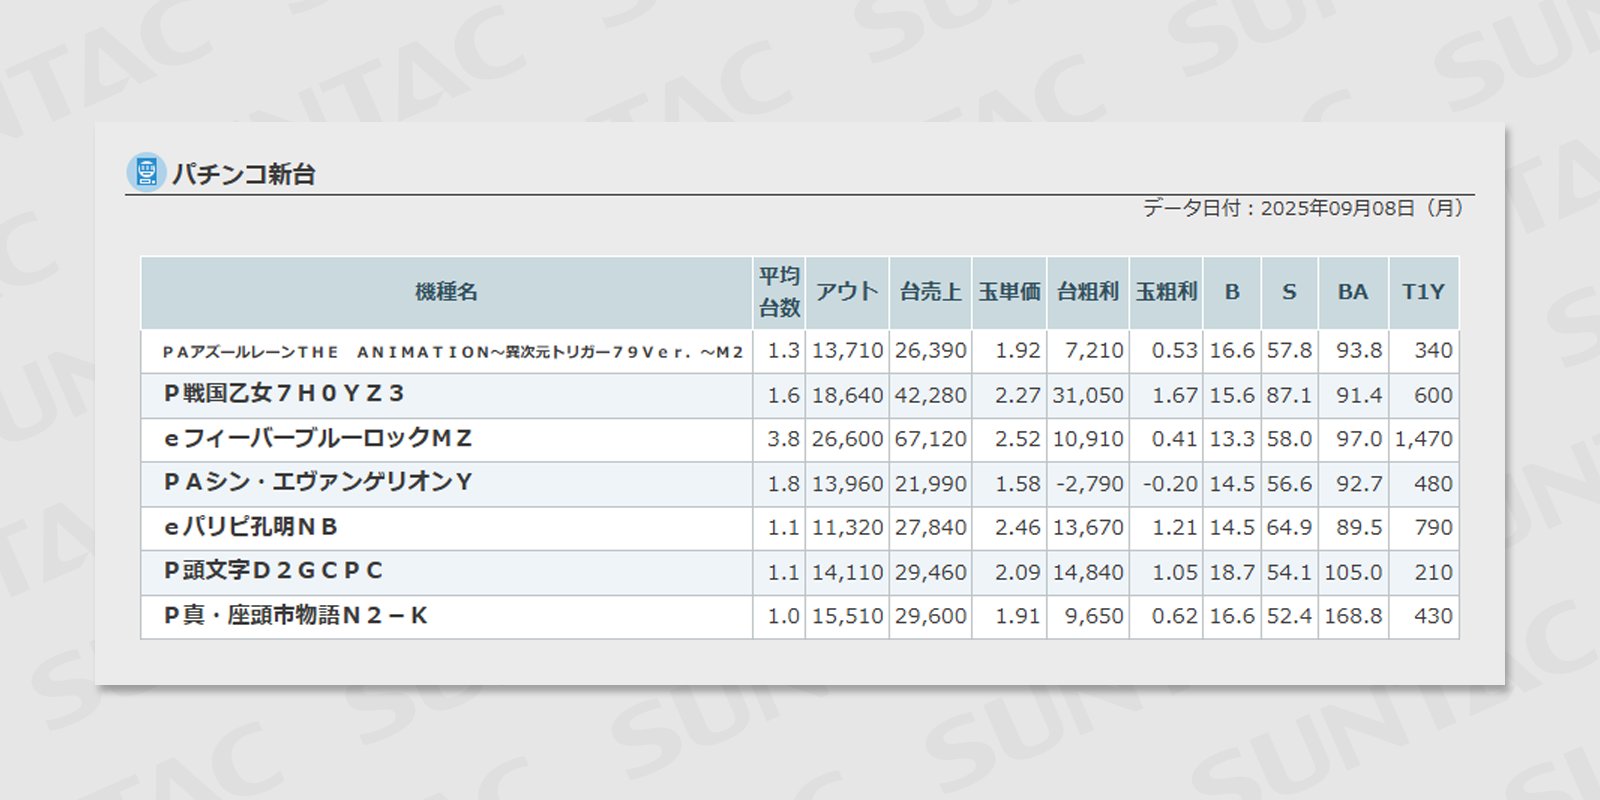
Task: Select the 玉粗利 column header
Action: click(1166, 292)
